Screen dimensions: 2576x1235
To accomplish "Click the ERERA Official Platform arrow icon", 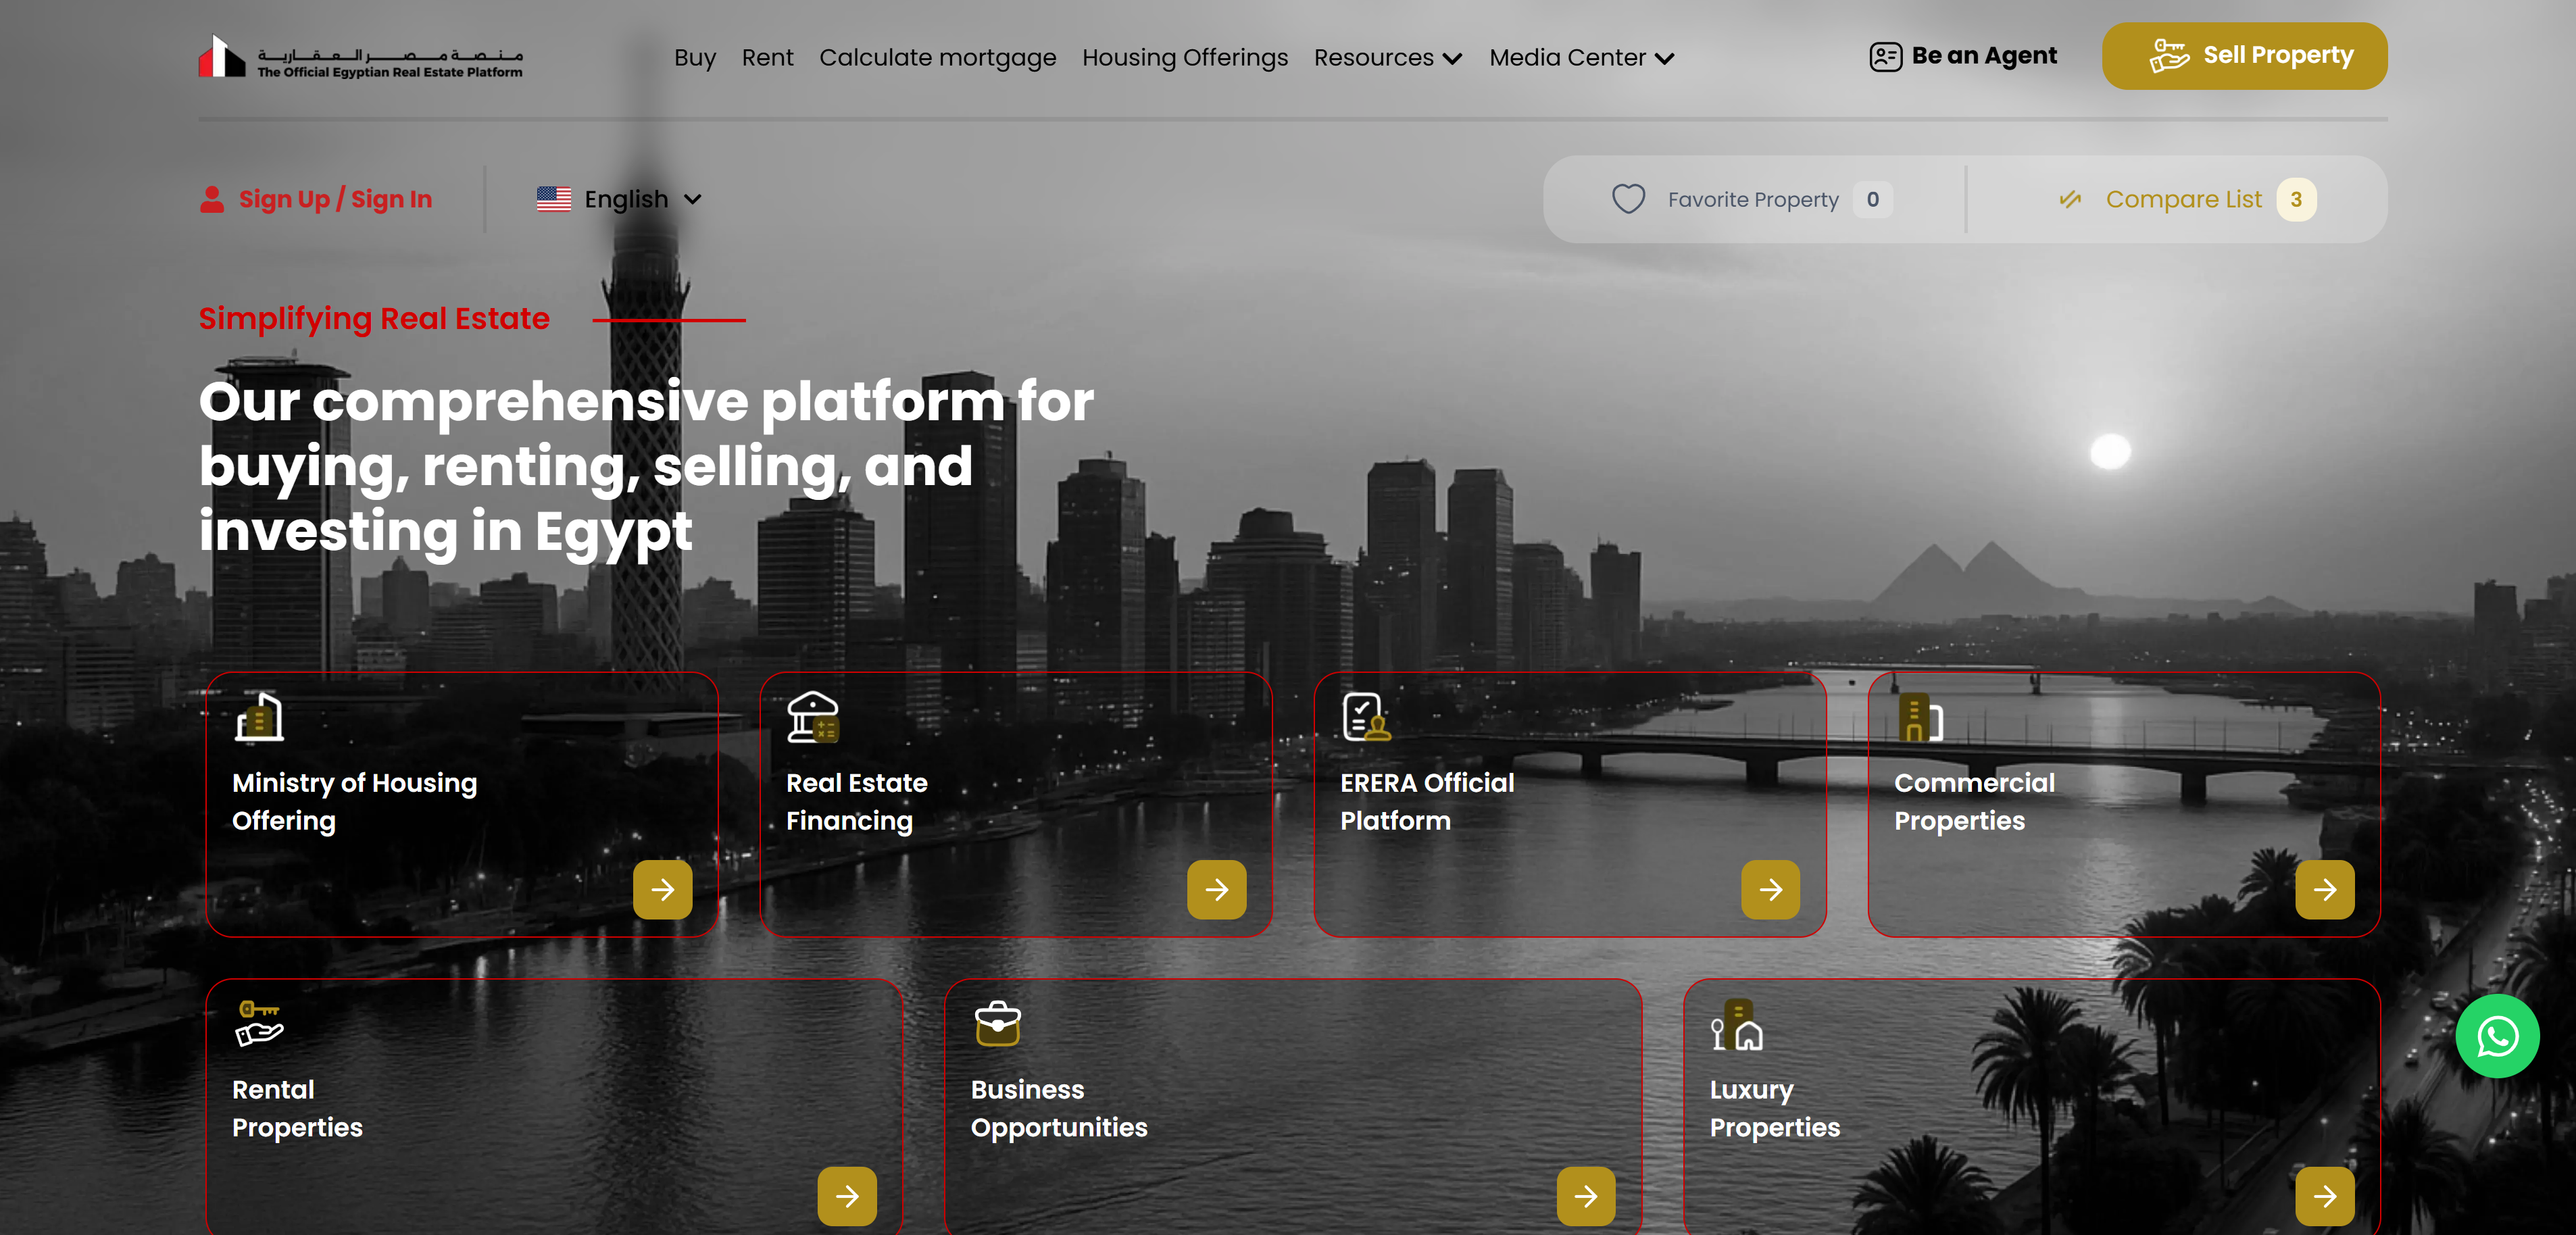I will [1770, 889].
